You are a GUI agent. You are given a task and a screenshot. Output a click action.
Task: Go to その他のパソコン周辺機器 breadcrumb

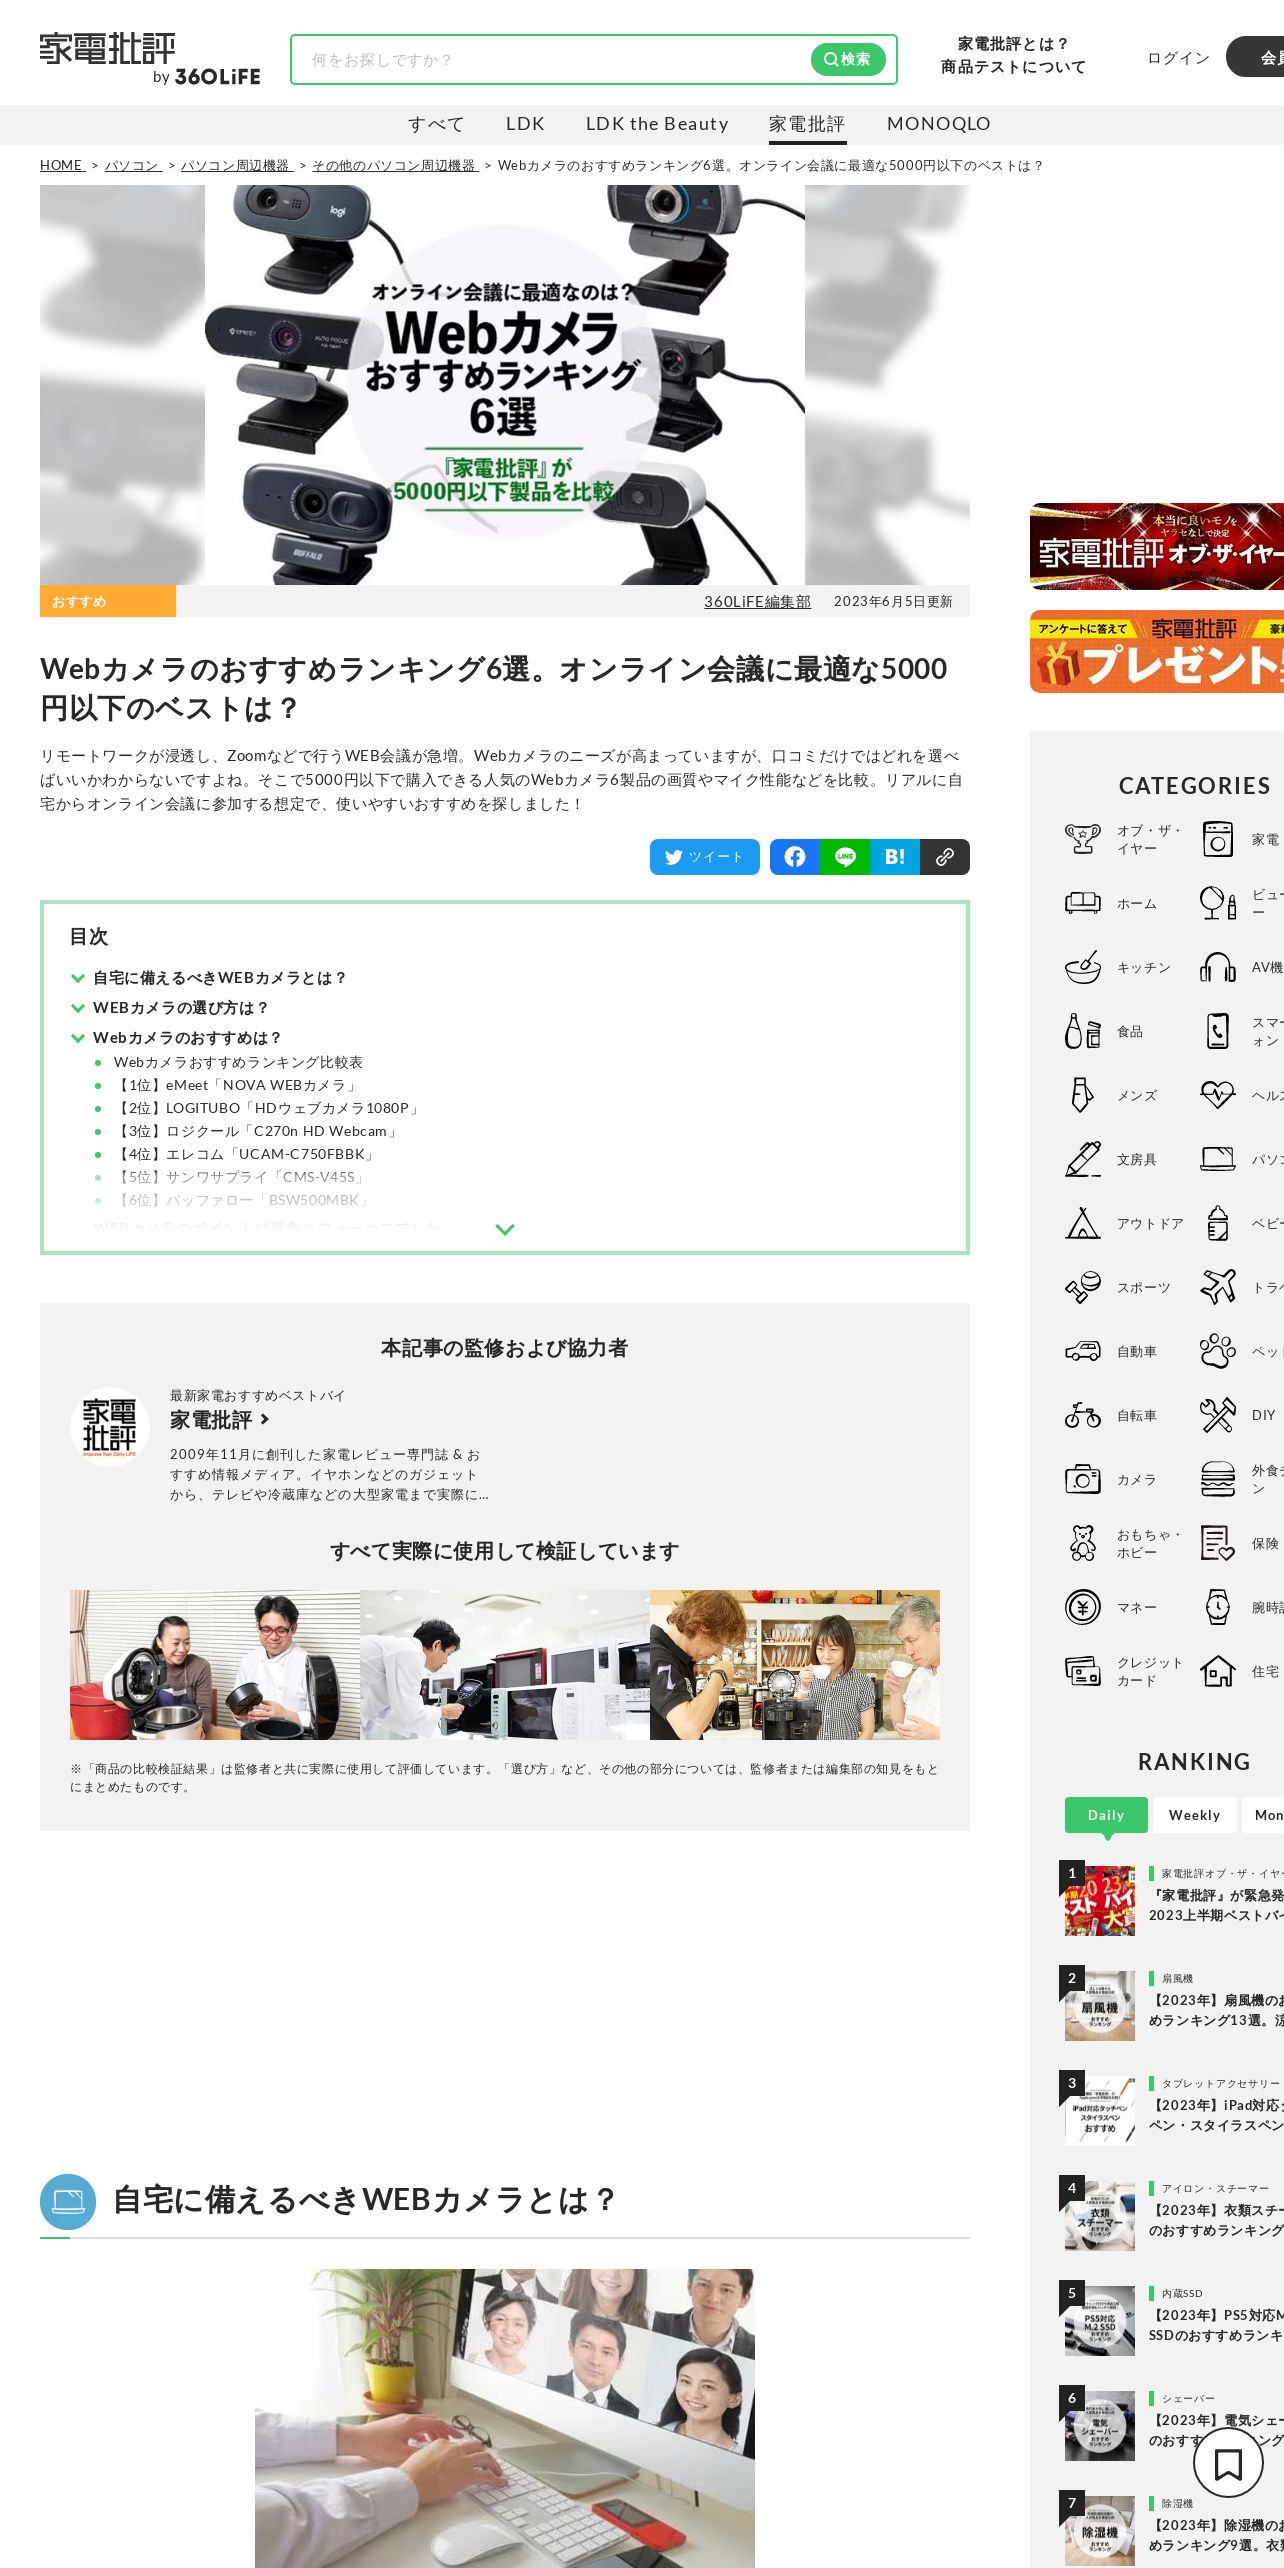point(395,166)
